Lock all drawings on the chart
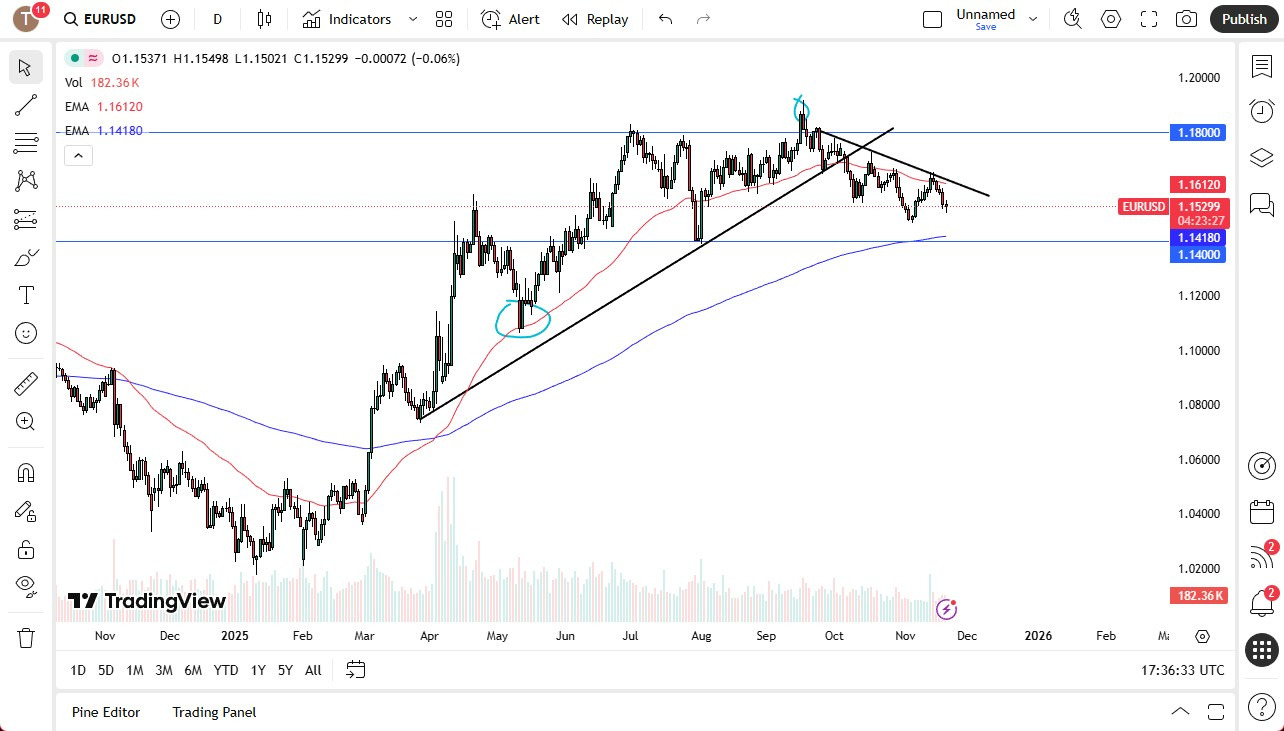The height and width of the screenshot is (731, 1284). [25, 549]
